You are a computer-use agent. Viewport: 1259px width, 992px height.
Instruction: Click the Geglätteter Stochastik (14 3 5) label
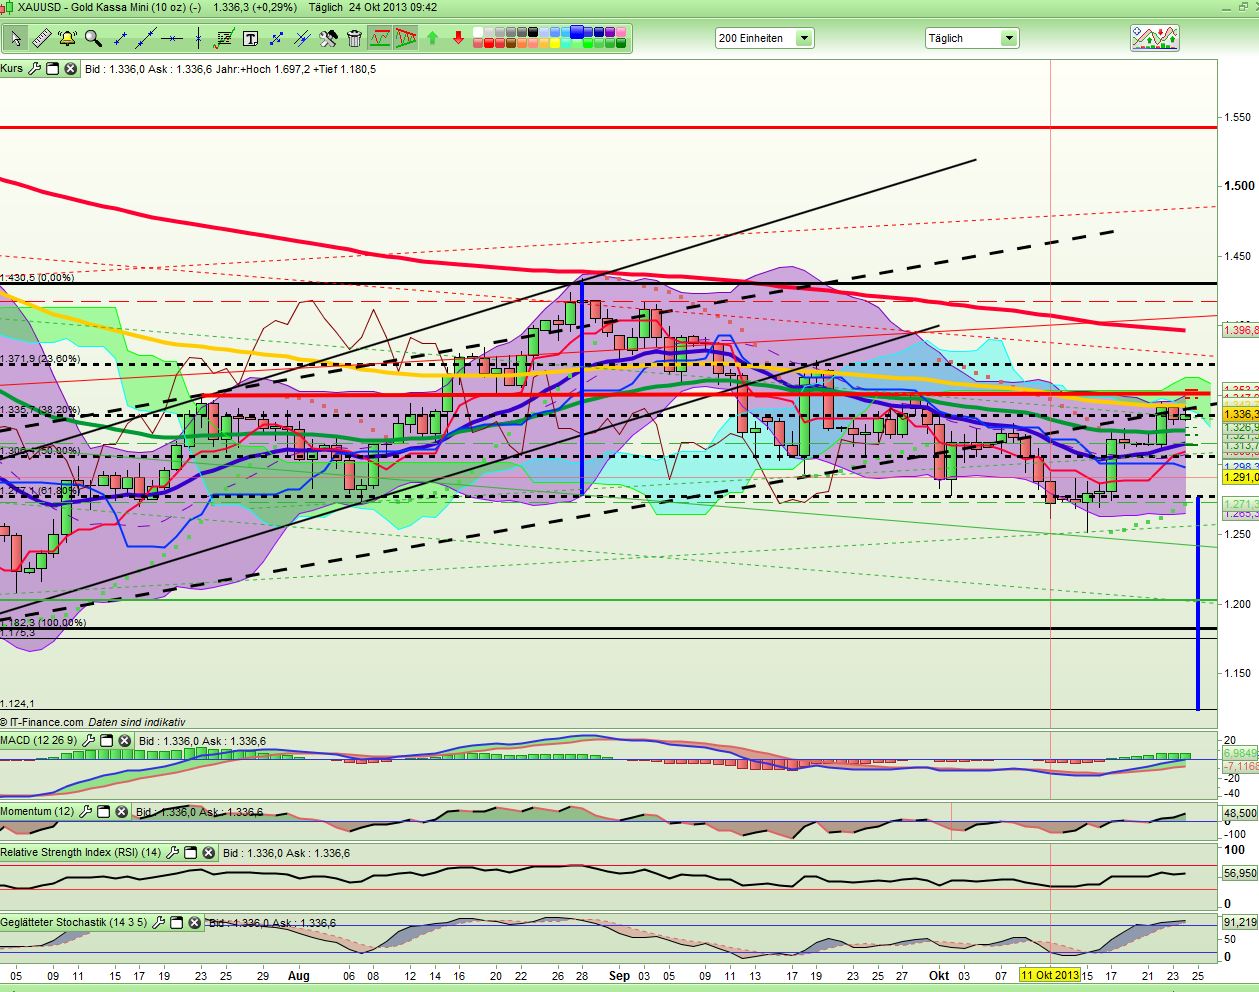click(x=74, y=923)
